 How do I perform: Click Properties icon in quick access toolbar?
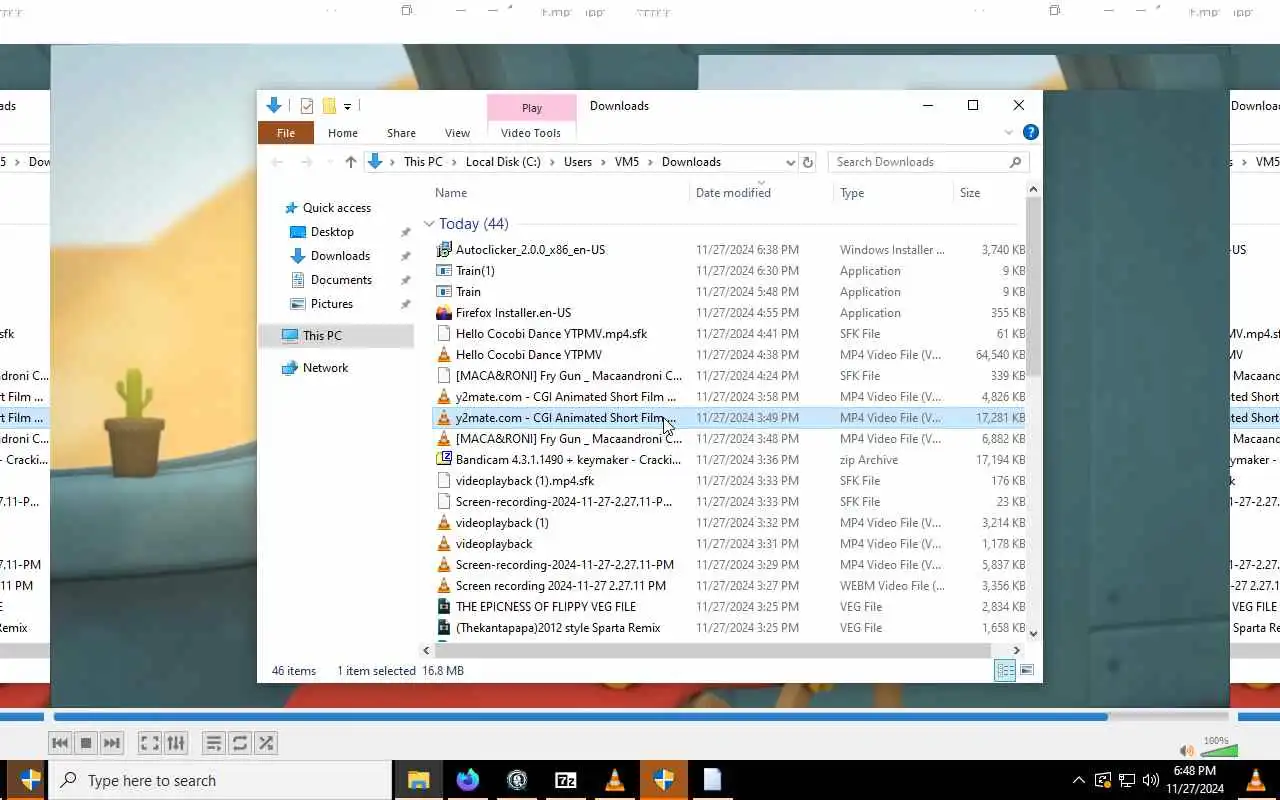click(x=307, y=106)
